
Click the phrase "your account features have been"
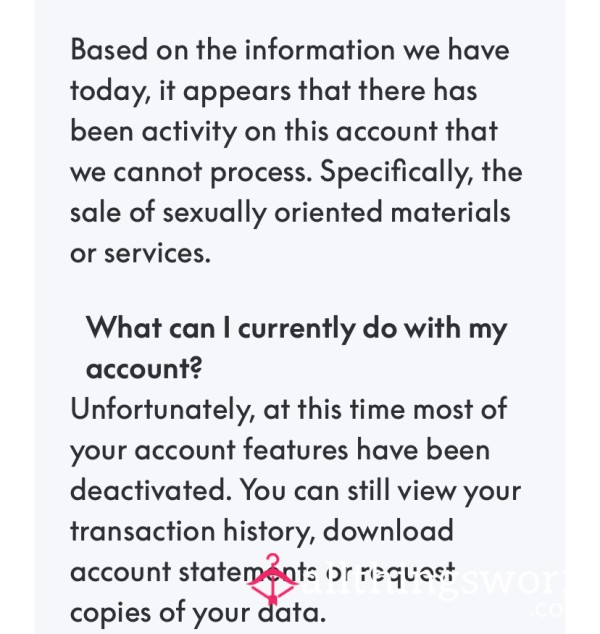280,450
